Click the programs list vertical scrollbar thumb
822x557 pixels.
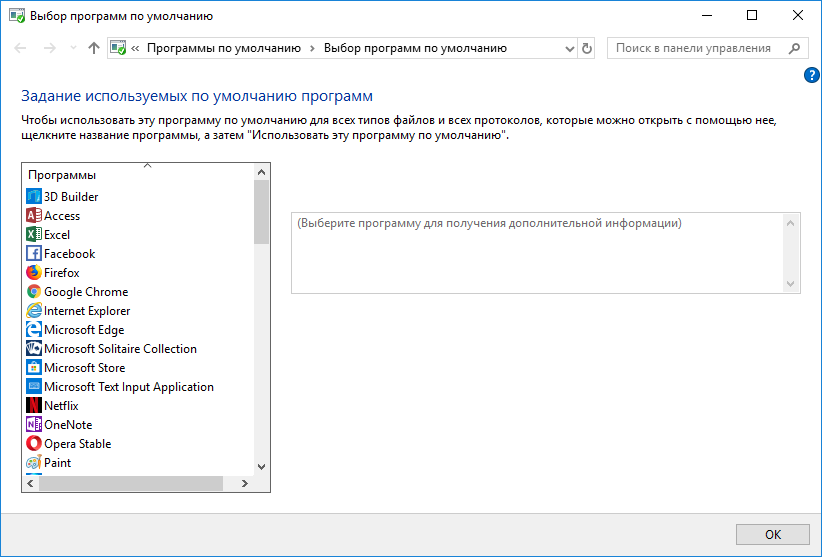click(x=262, y=212)
